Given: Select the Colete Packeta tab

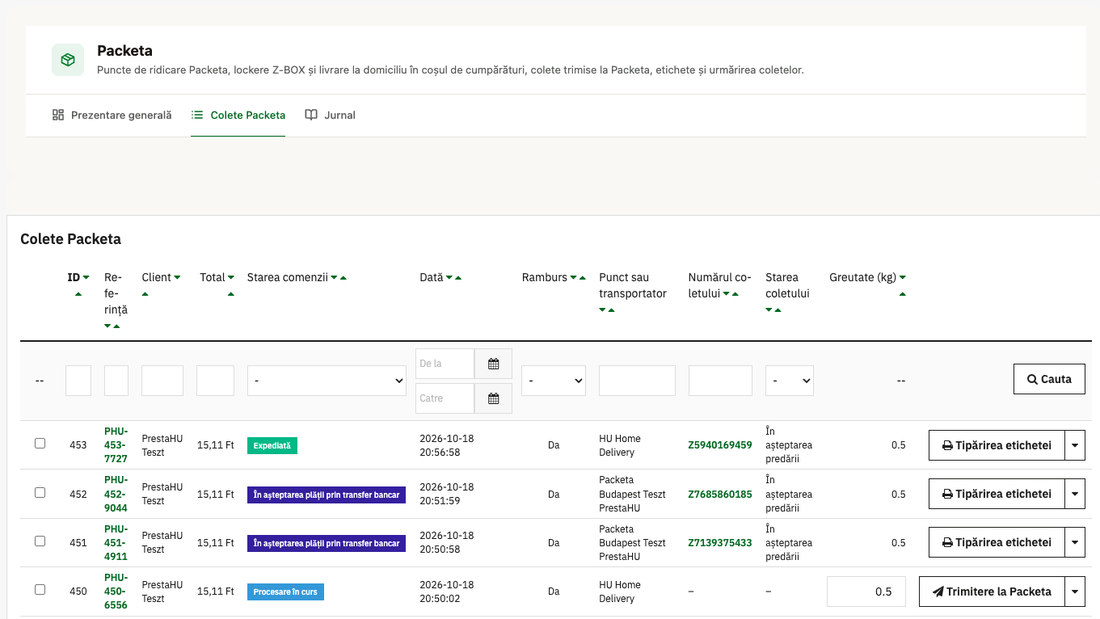Looking at the screenshot, I should point(238,115).
